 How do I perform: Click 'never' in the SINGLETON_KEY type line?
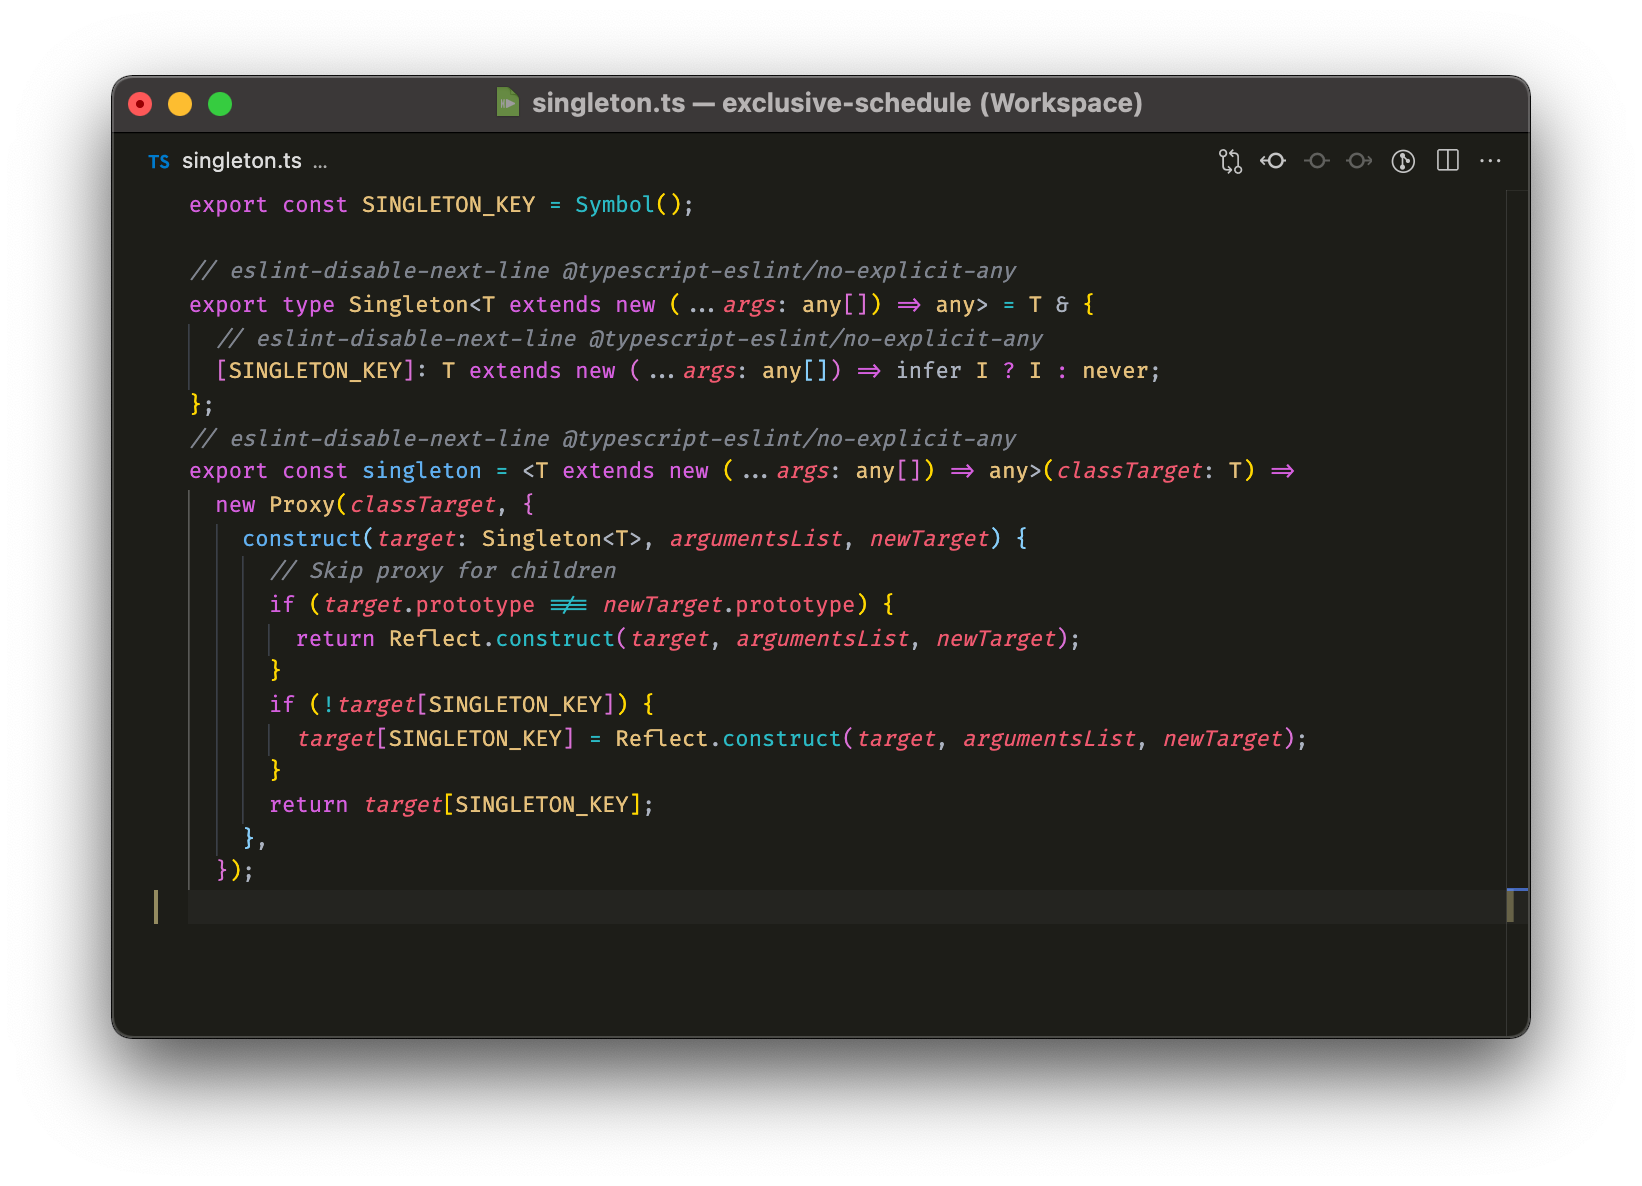pos(1115,371)
